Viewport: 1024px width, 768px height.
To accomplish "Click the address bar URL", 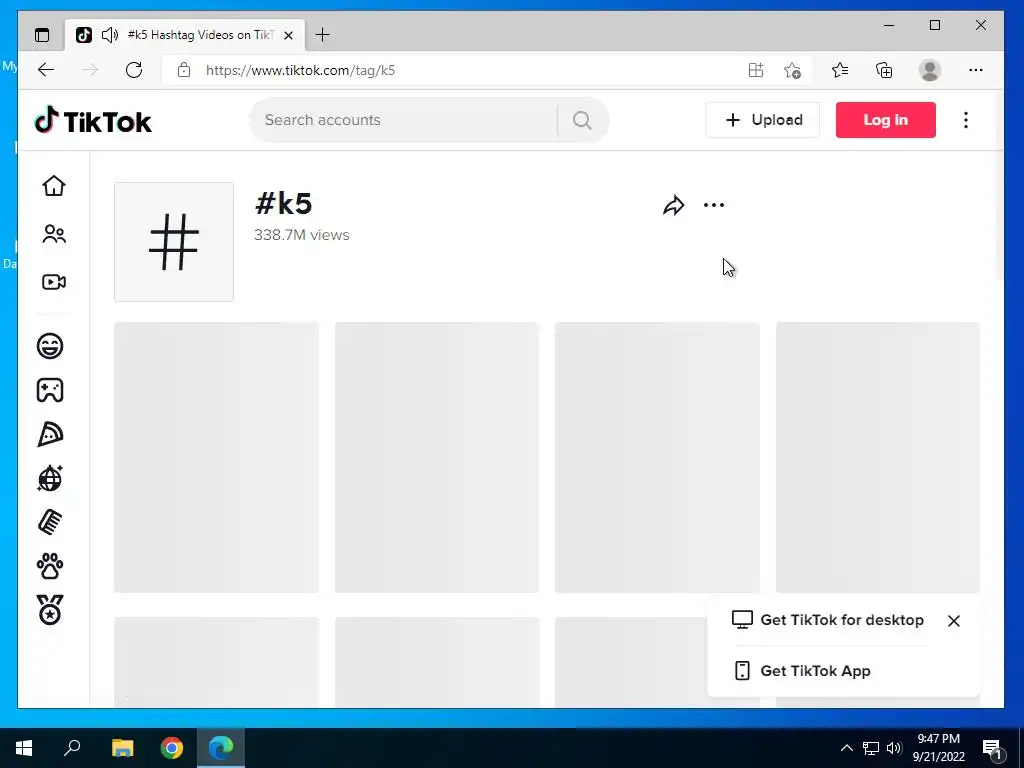I will coord(300,71).
